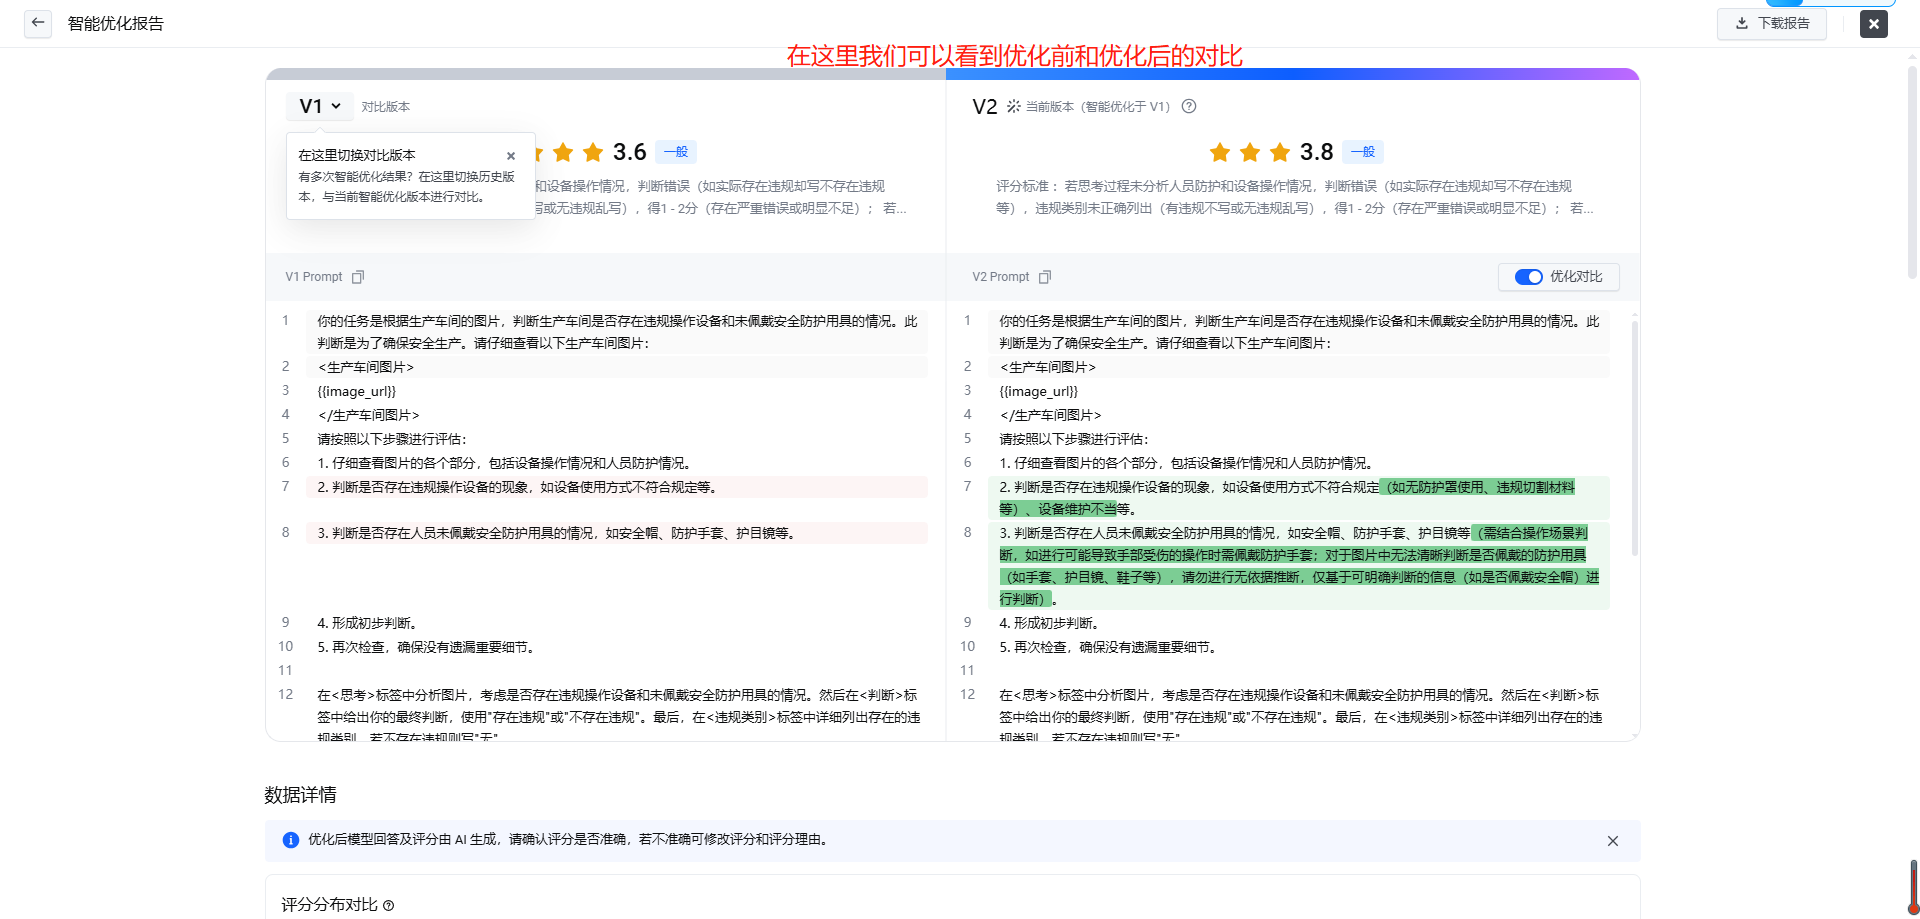Click "5. 再次检查" line in V2 Prompt
This screenshot has width=1920, height=919.
1108,647
